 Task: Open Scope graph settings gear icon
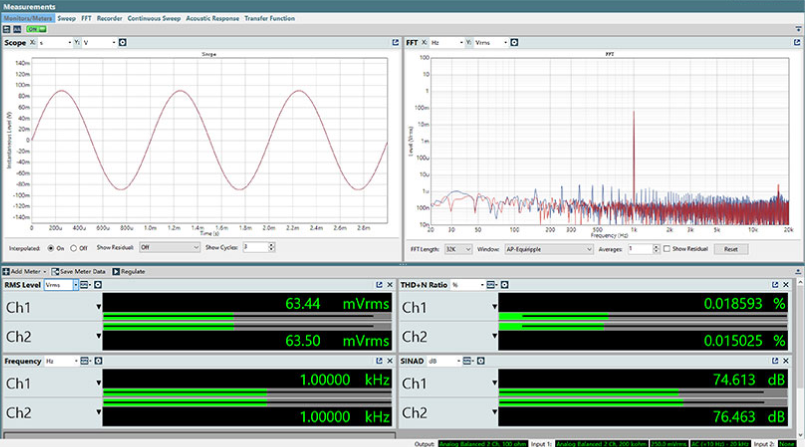tap(122, 43)
